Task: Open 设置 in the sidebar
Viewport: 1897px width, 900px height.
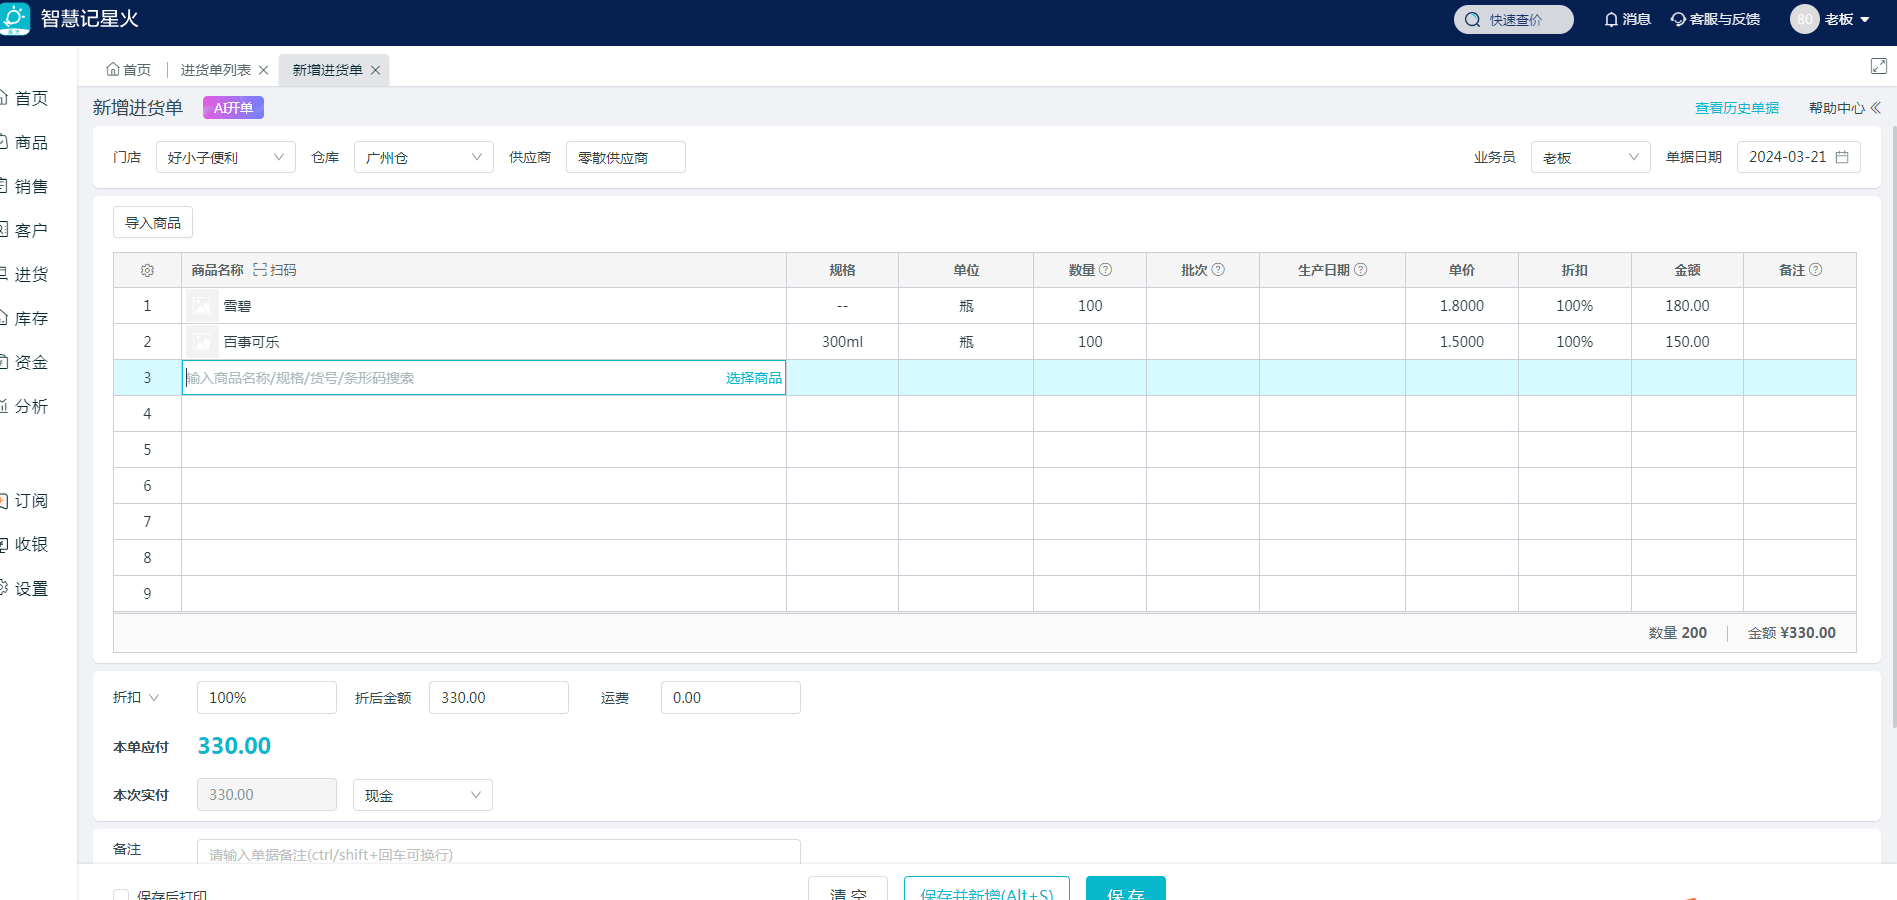Action: pyautogui.click(x=31, y=588)
